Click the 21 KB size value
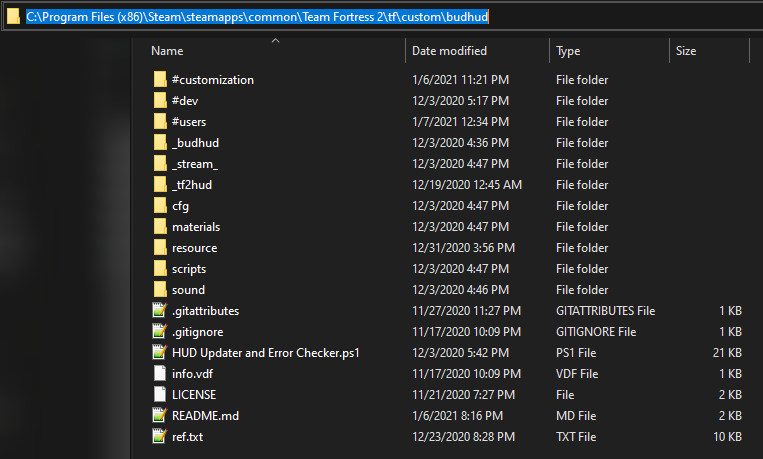Image resolution: width=763 pixels, height=459 pixels. coord(727,352)
